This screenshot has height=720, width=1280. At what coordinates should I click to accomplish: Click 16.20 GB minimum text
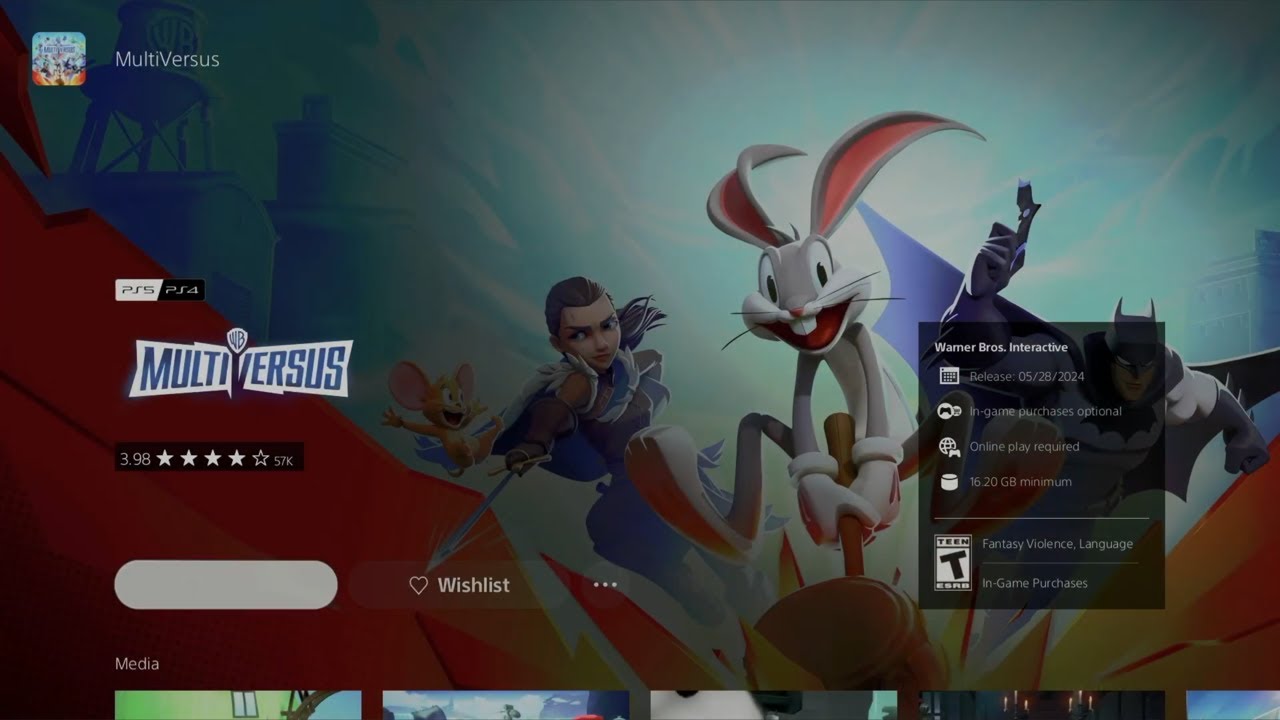pyautogui.click(x=1020, y=482)
